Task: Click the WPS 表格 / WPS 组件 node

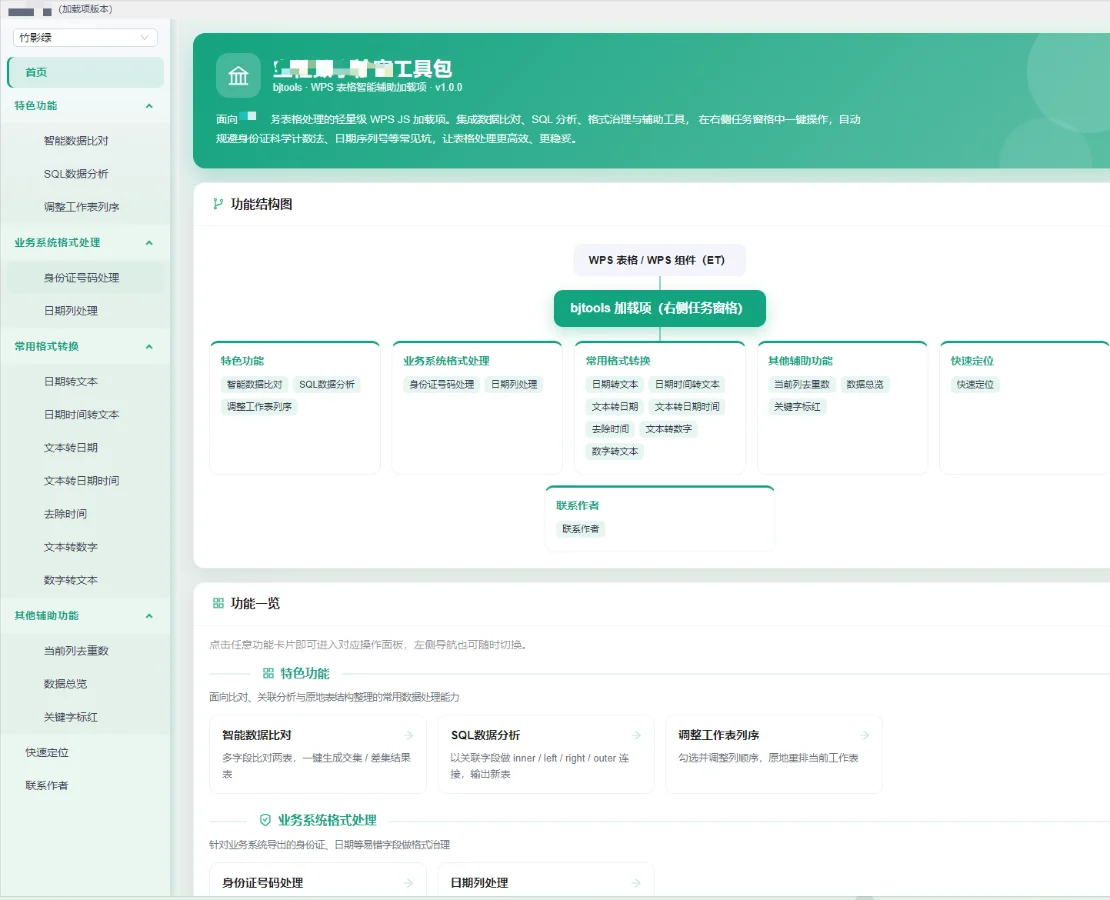Action: [x=660, y=260]
